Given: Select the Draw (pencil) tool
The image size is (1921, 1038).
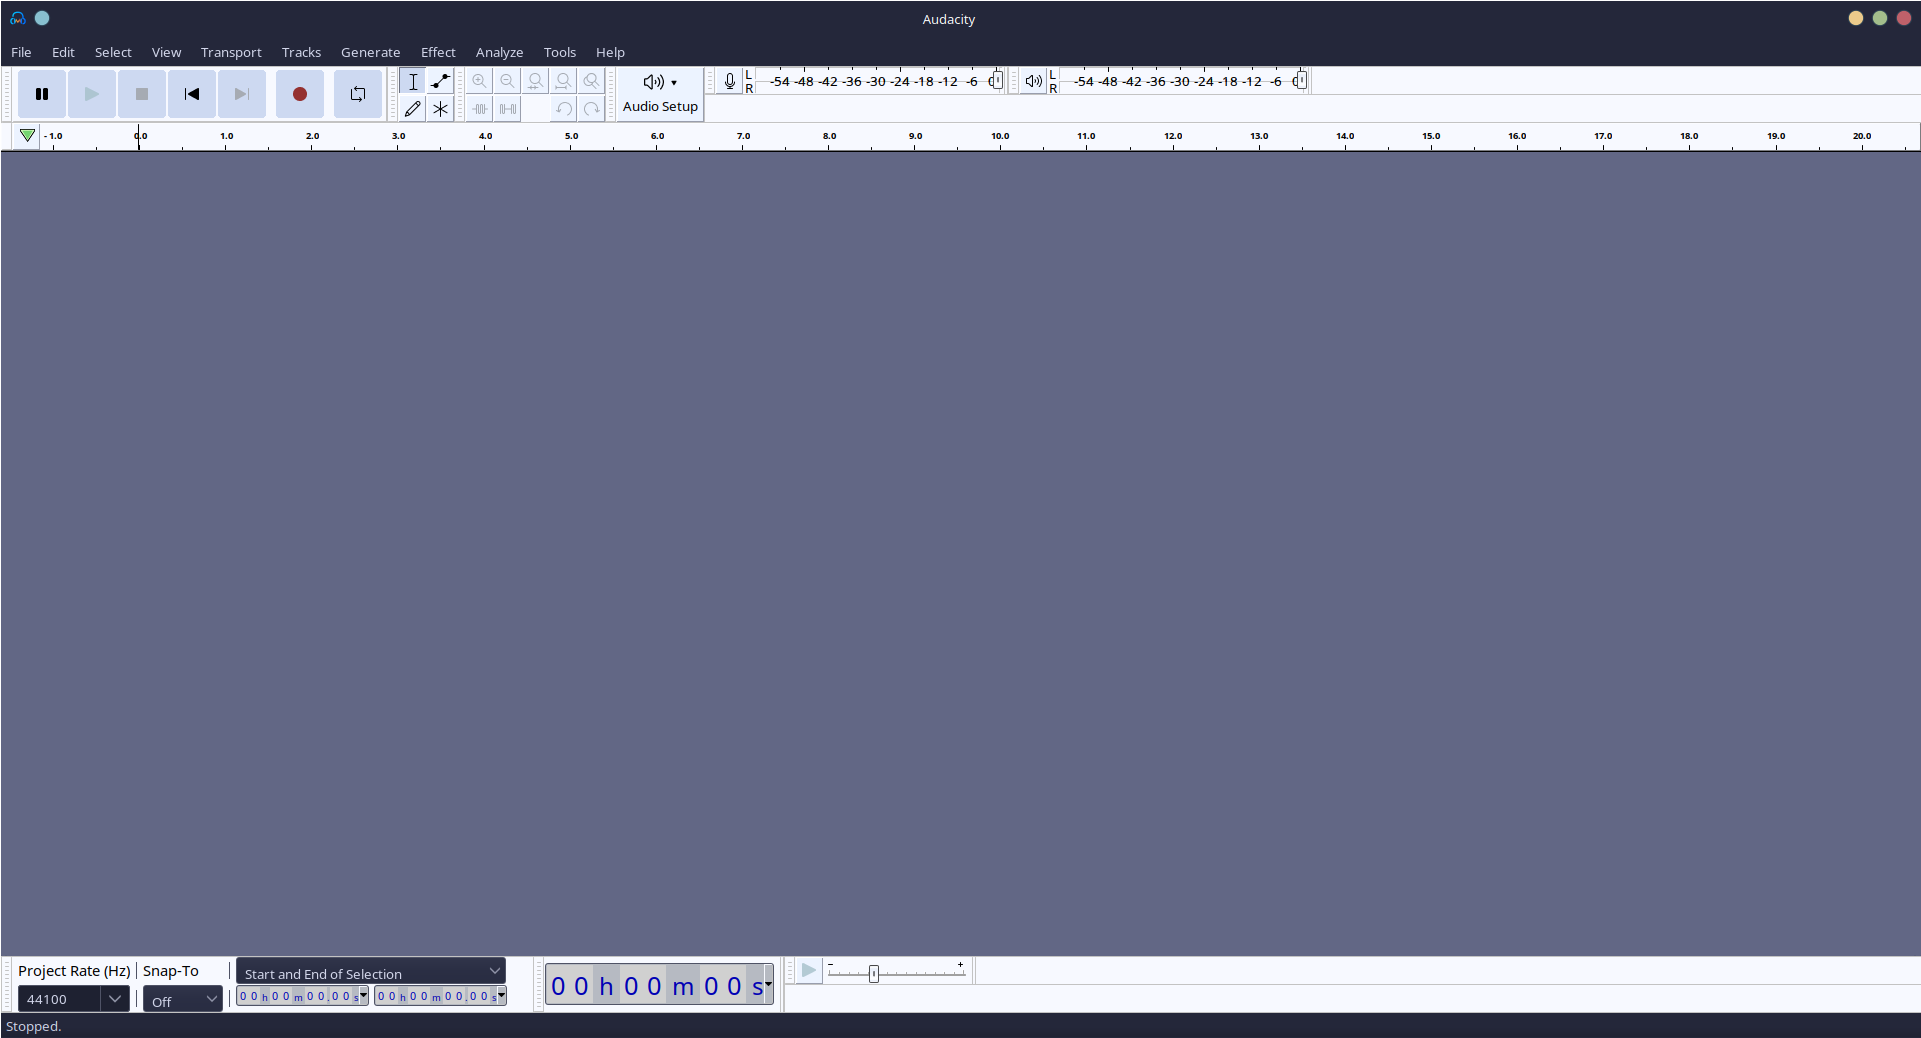Looking at the screenshot, I should point(413,108).
